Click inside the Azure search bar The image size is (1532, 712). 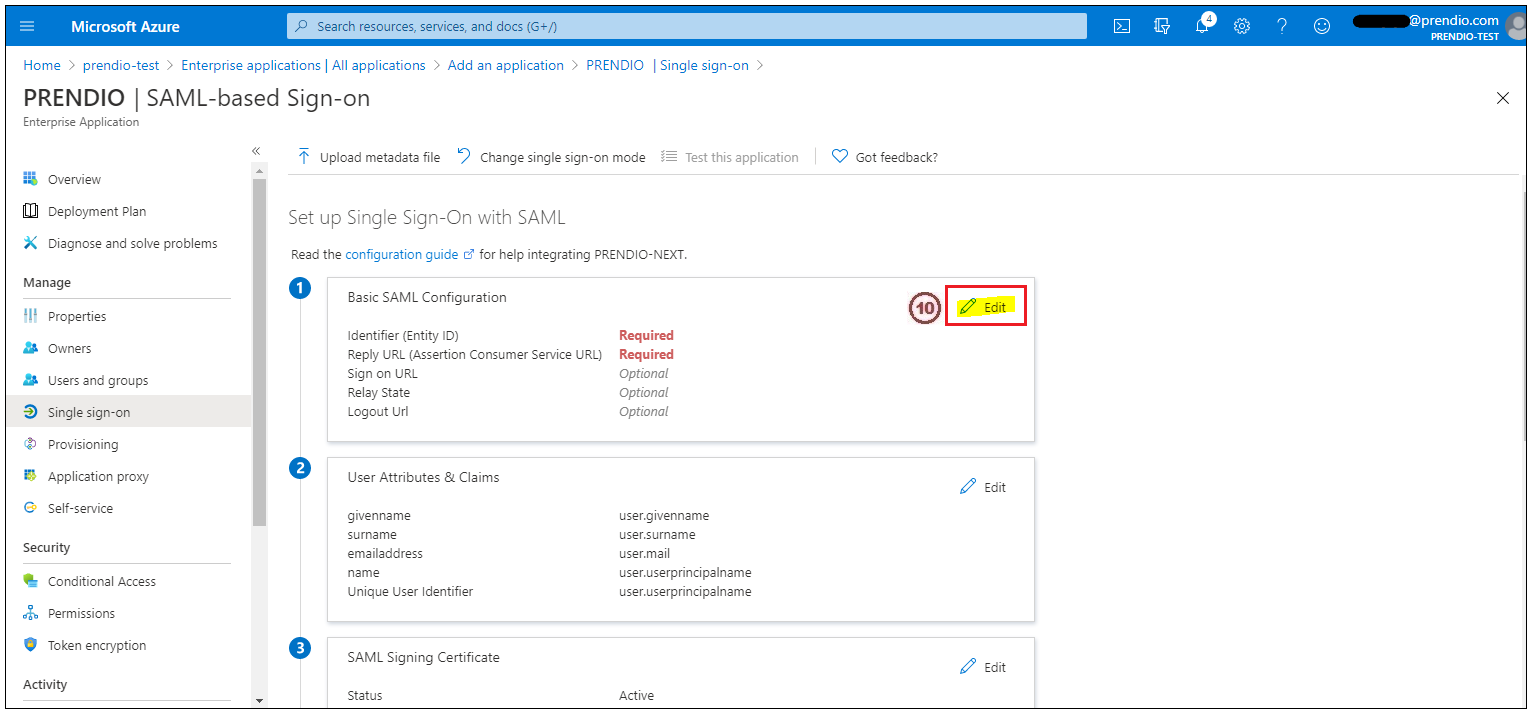tap(690, 26)
